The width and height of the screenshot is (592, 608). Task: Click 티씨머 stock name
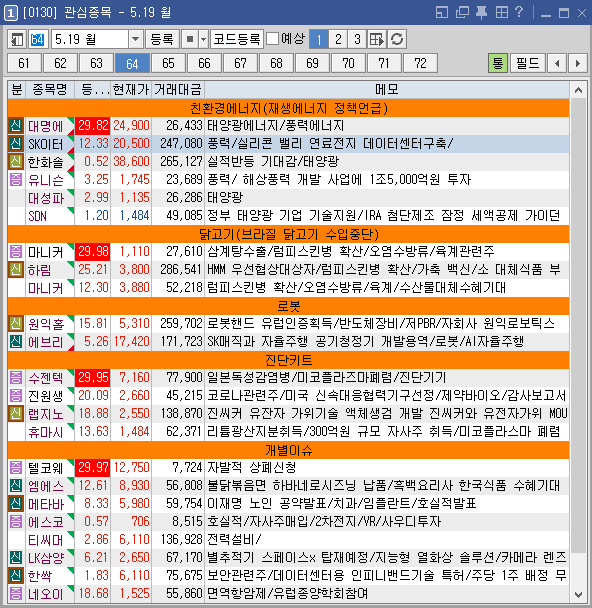[45, 539]
